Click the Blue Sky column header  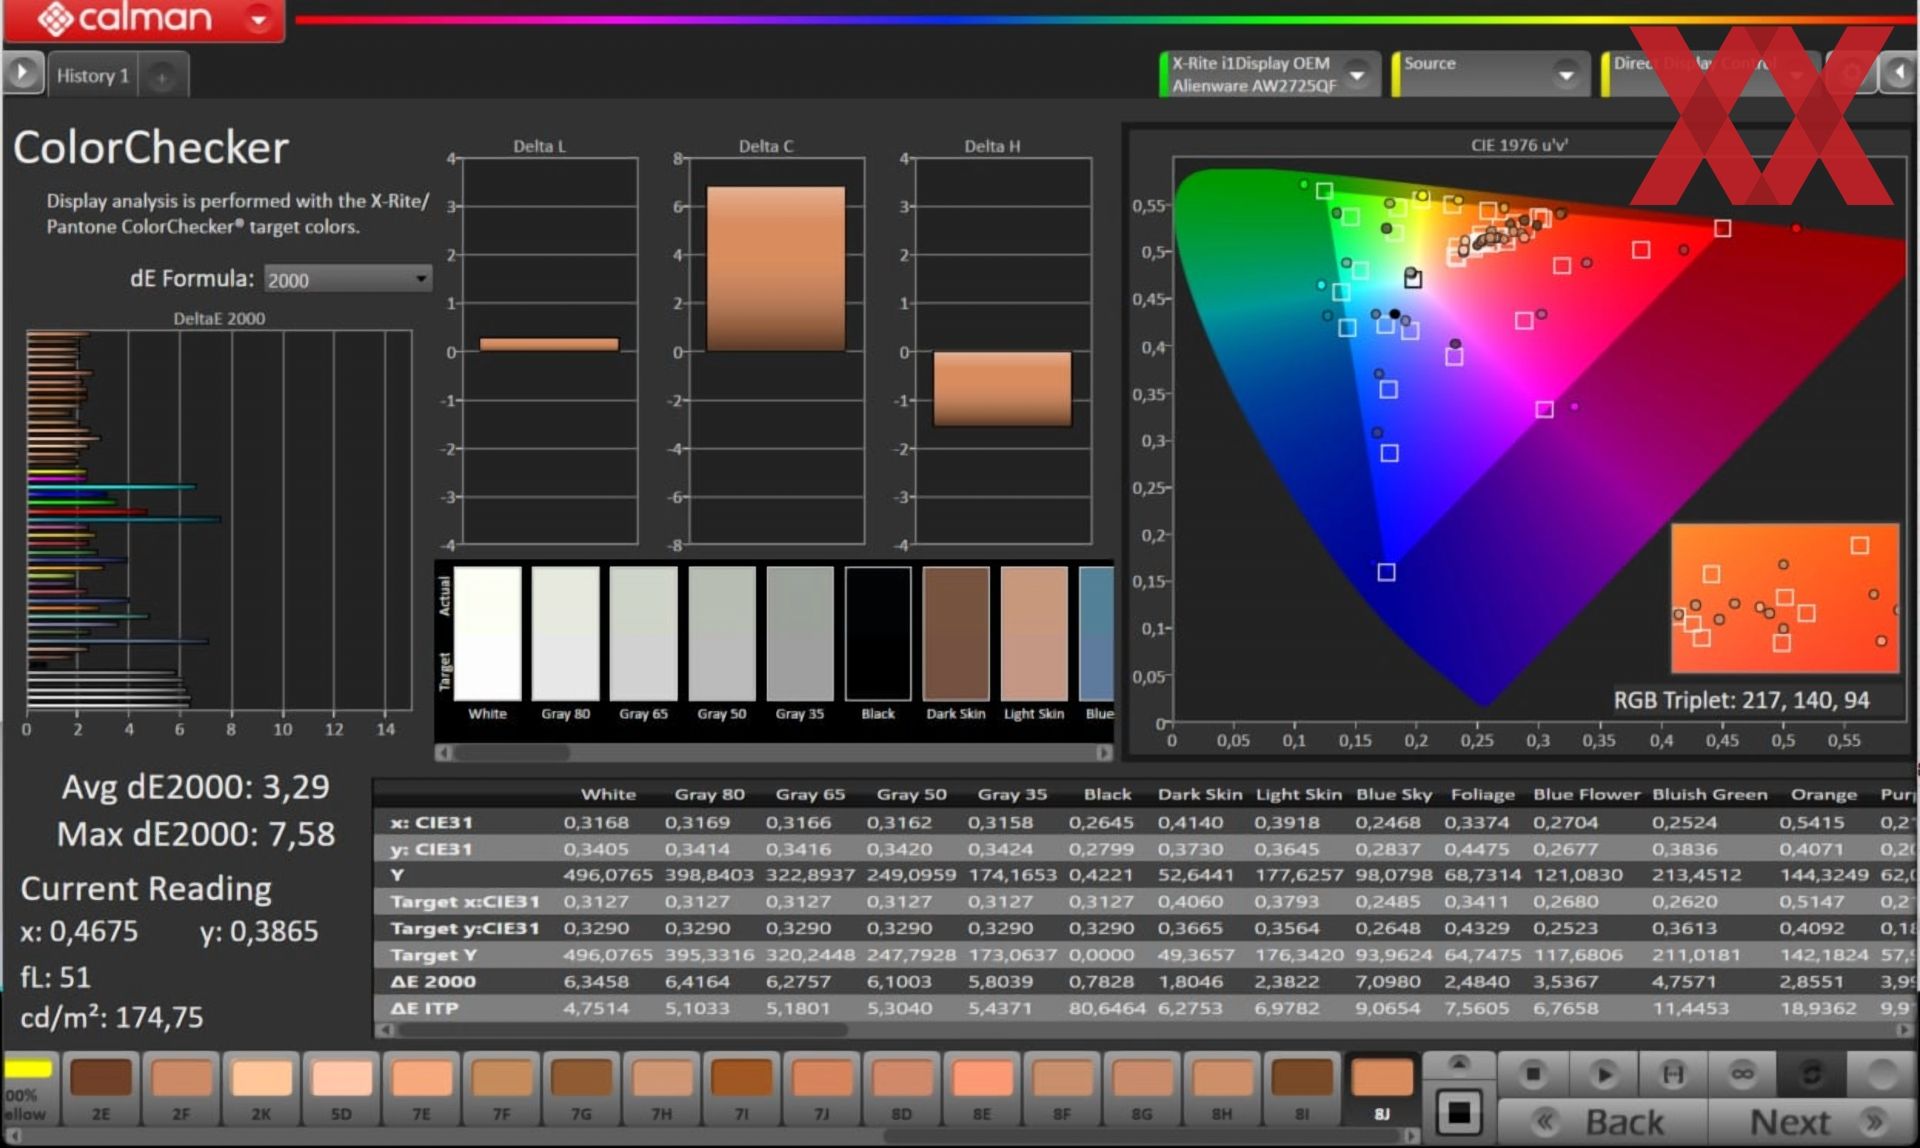(1394, 794)
